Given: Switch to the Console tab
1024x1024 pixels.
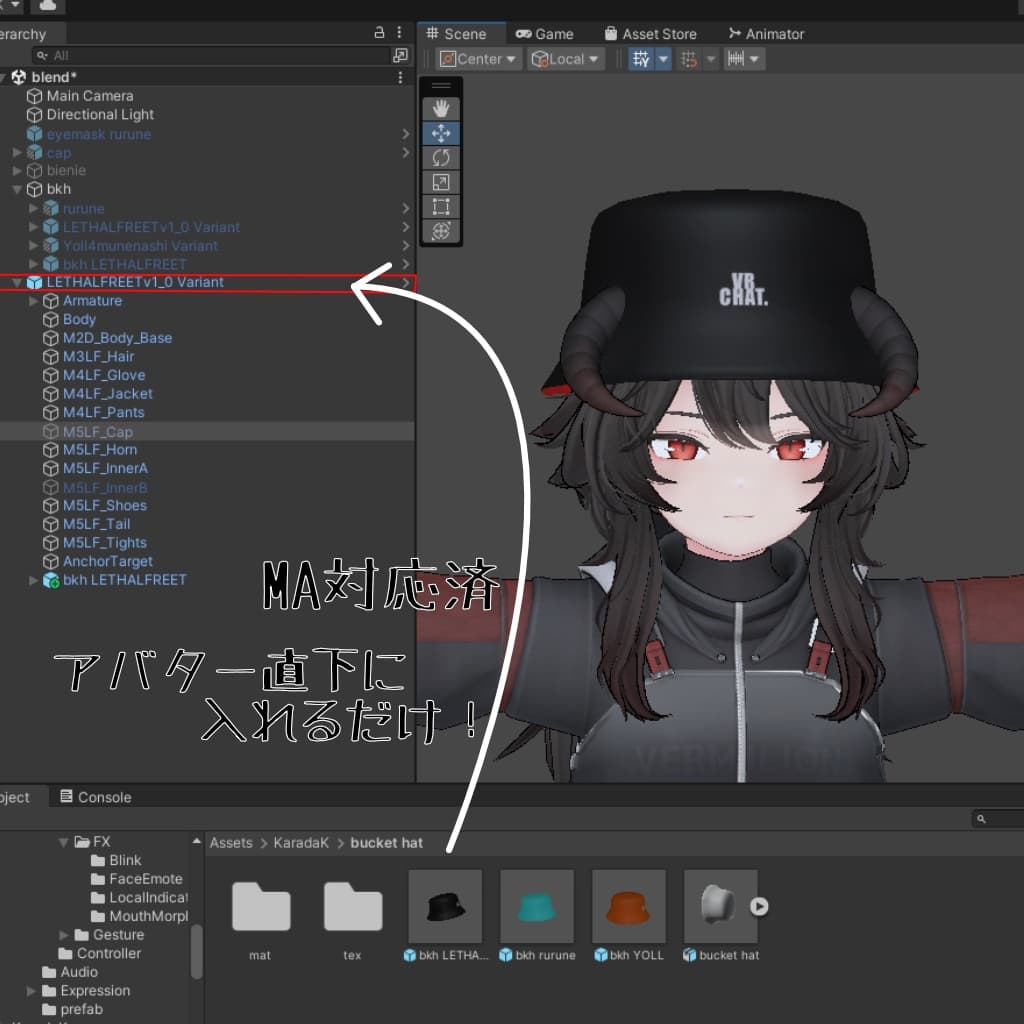Looking at the screenshot, I should click(95, 797).
